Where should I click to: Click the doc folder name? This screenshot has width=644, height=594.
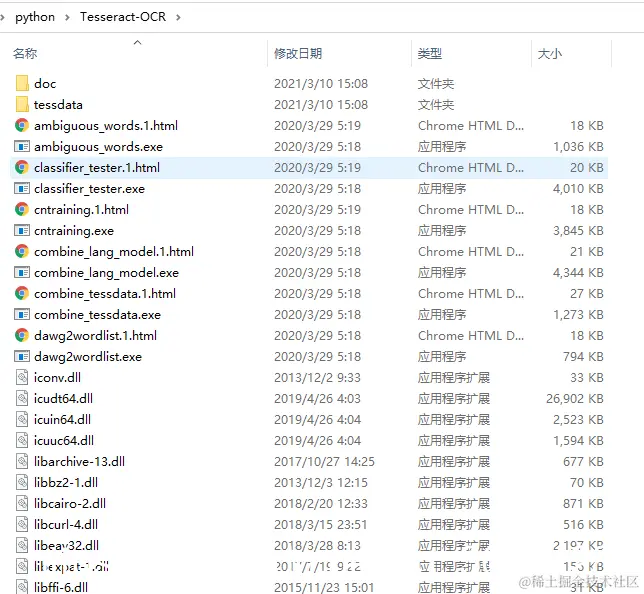45,83
